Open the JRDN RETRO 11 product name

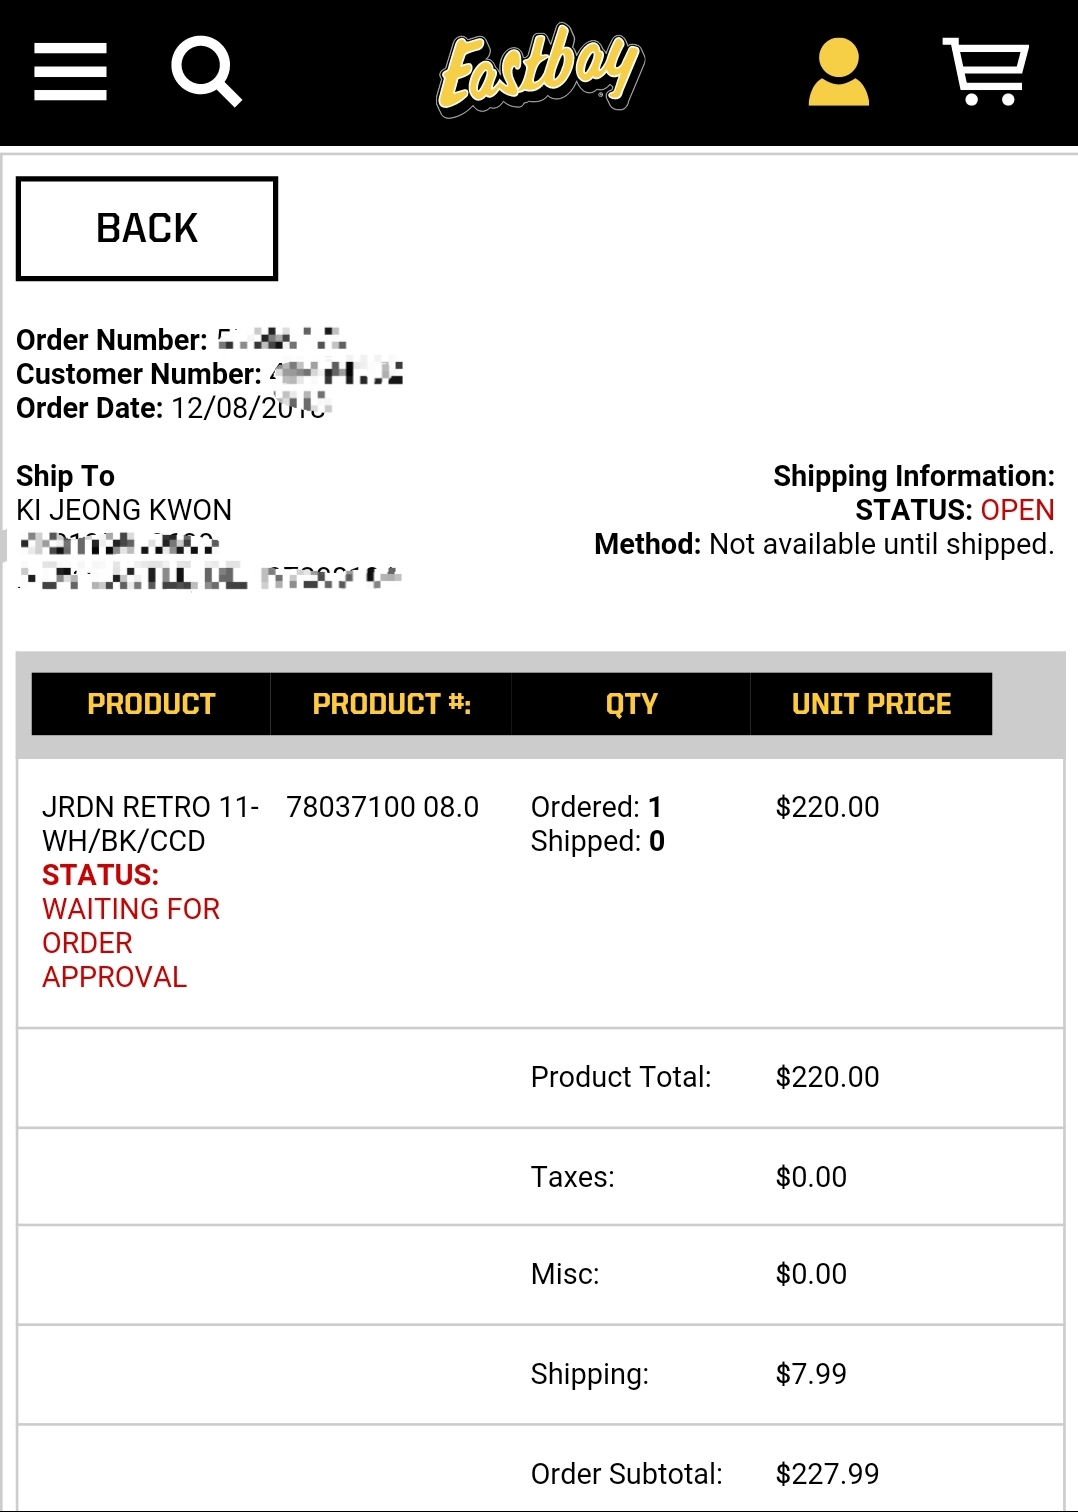coord(150,824)
